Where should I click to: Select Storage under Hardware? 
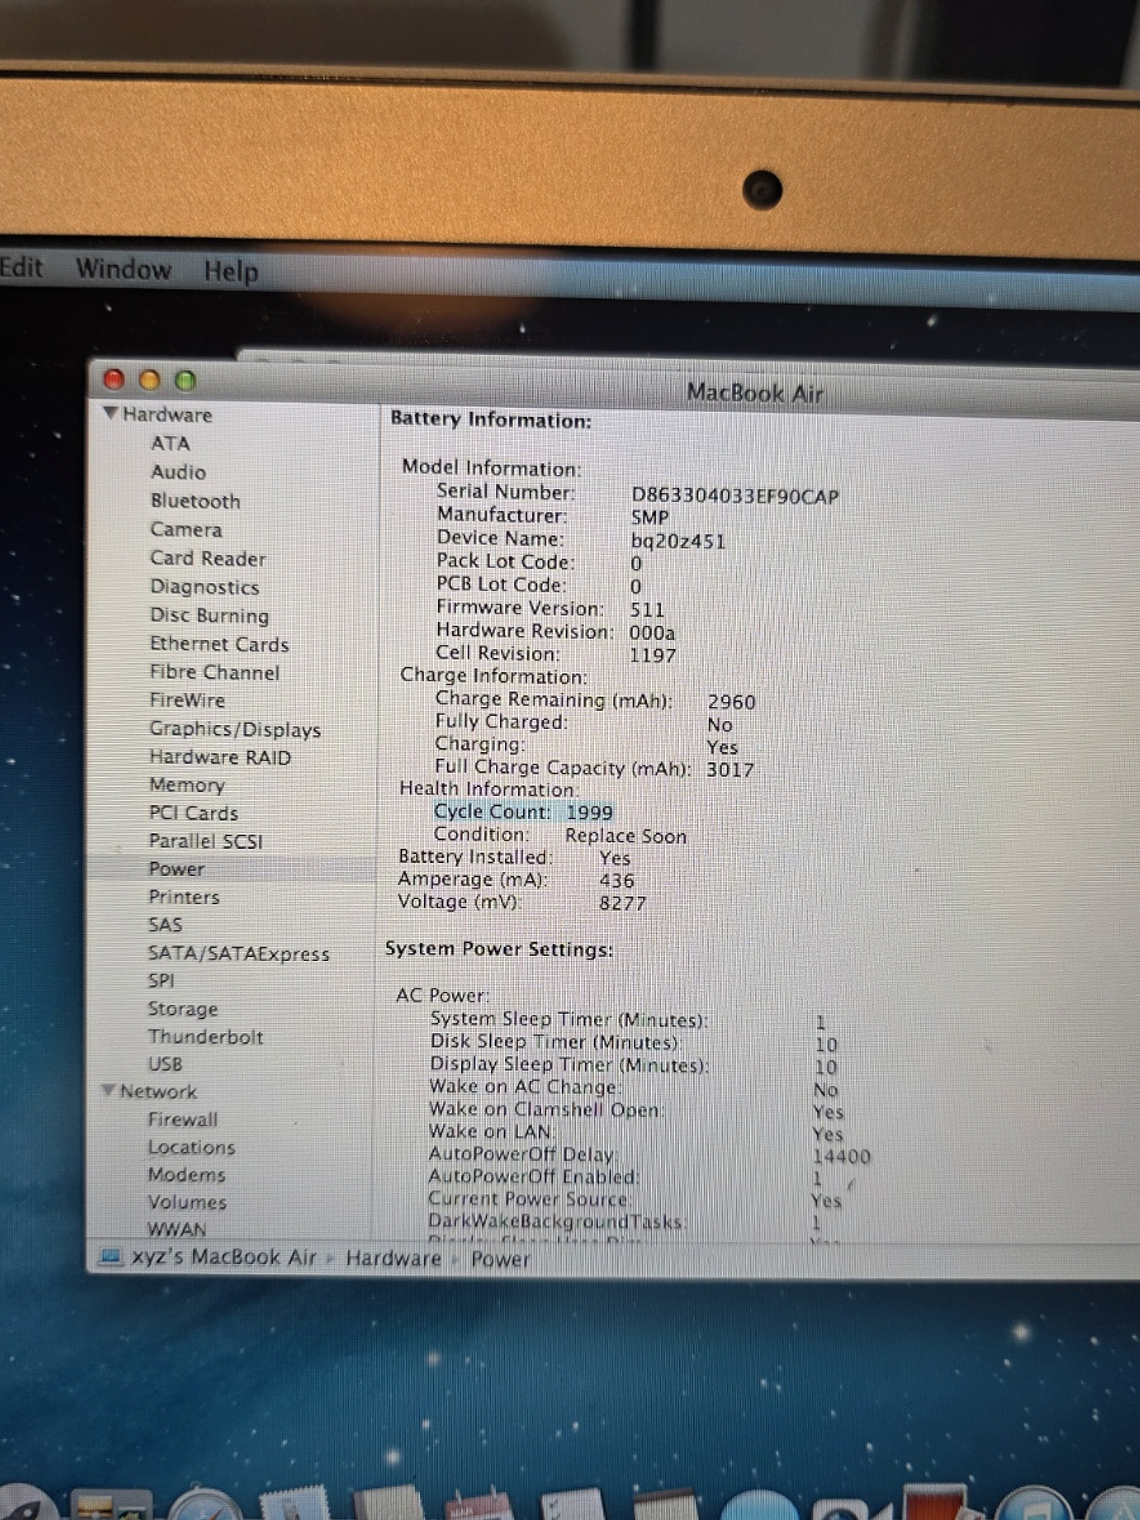183,1010
